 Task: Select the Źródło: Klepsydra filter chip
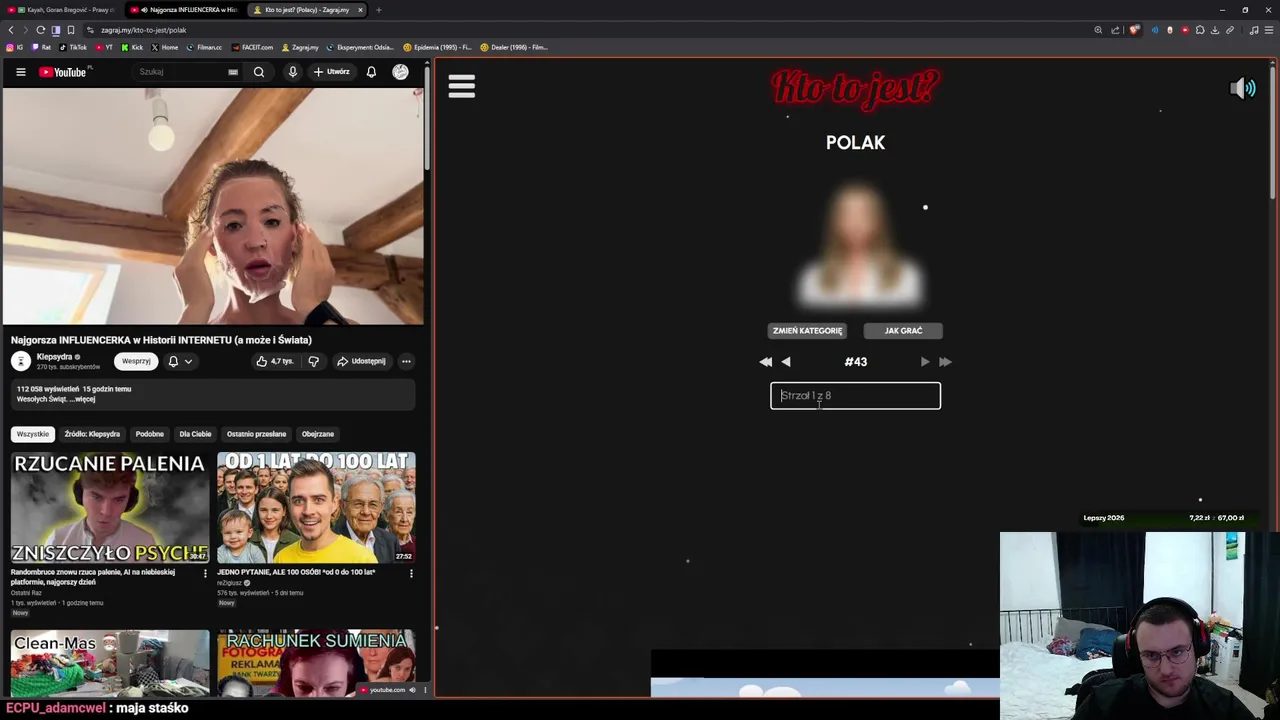click(x=92, y=434)
